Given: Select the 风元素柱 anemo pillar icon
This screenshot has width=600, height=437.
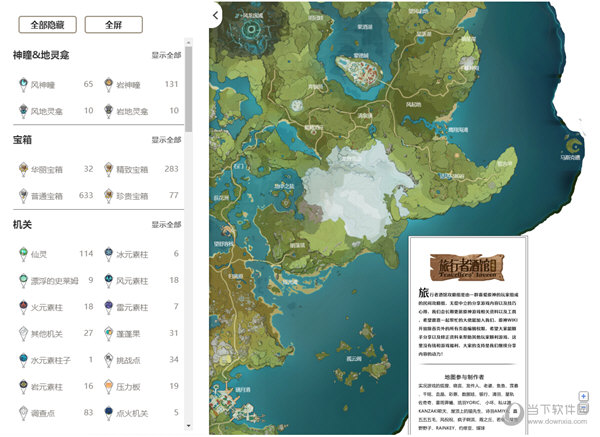Looking at the screenshot, I should click(x=109, y=280).
